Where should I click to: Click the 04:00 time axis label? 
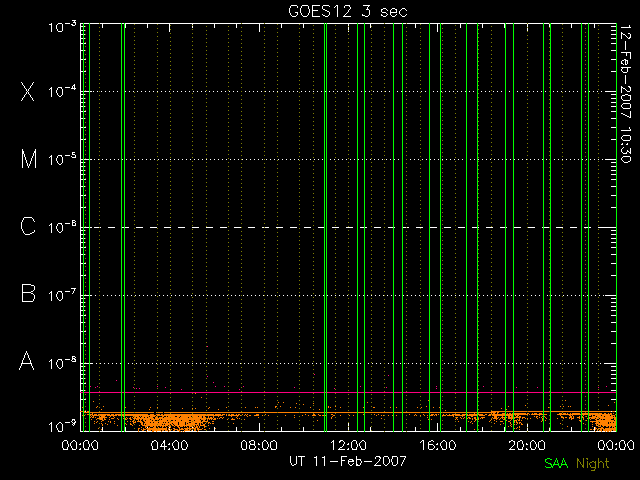point(169,445)
